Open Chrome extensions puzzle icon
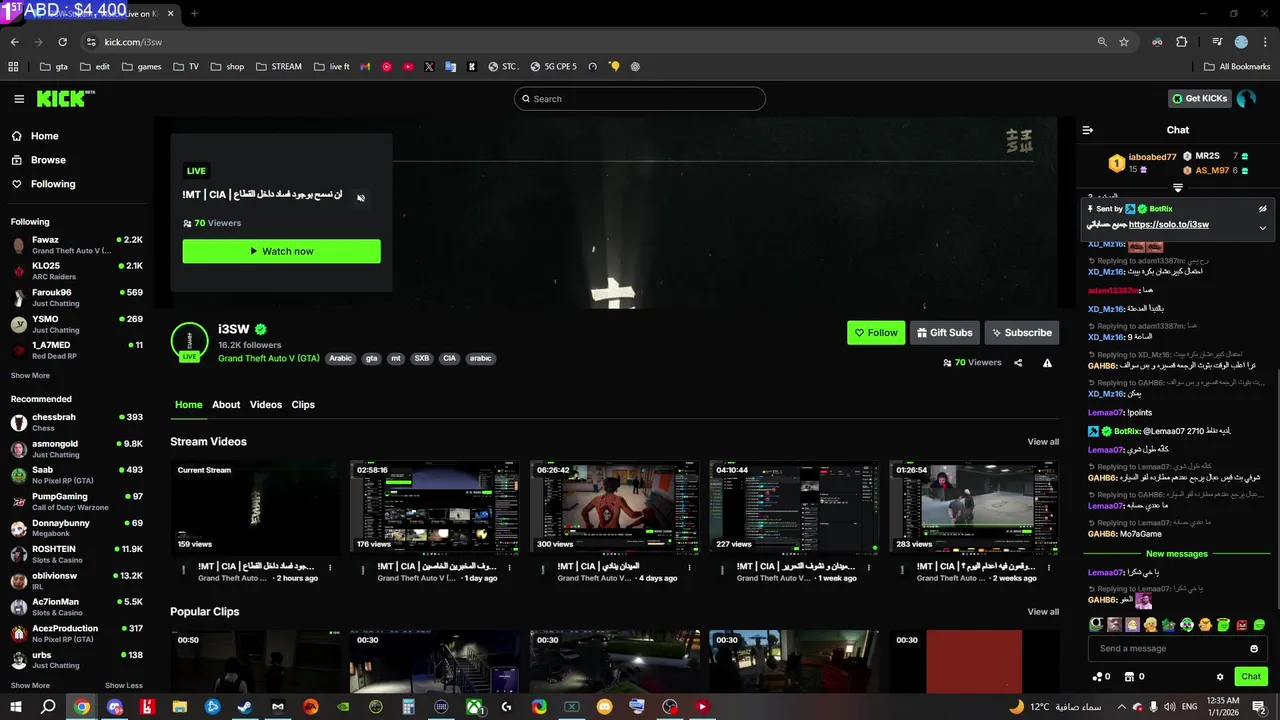Screen dimensions: 1280x720 click(x=1182, y=42)
